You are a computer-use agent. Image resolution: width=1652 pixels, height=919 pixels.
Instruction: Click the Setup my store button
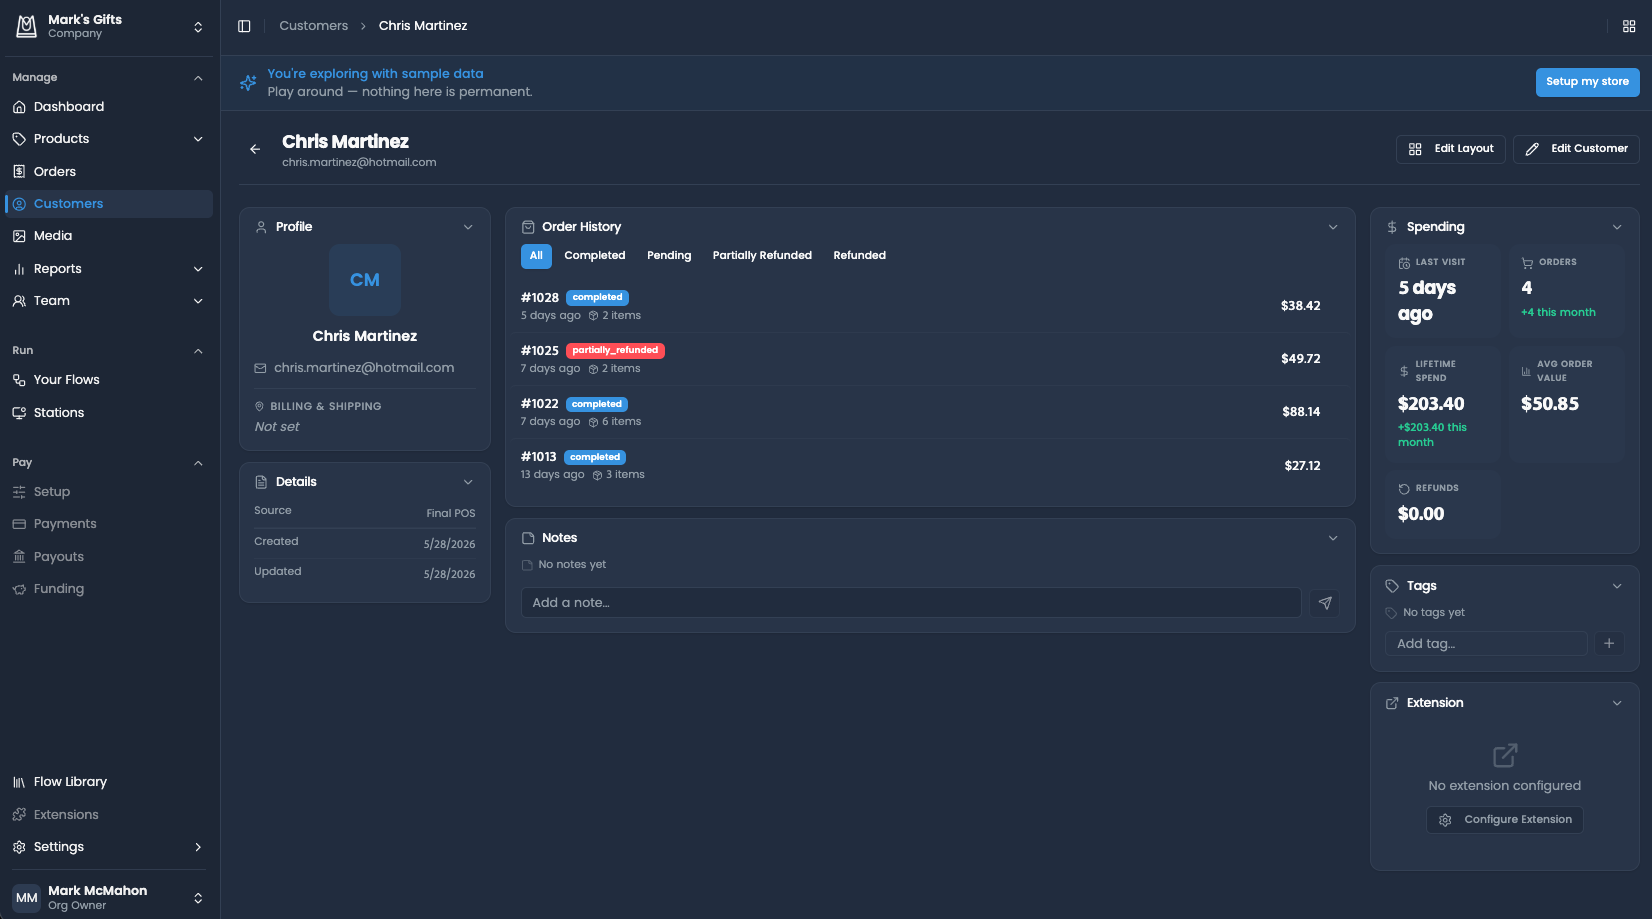1587,82
